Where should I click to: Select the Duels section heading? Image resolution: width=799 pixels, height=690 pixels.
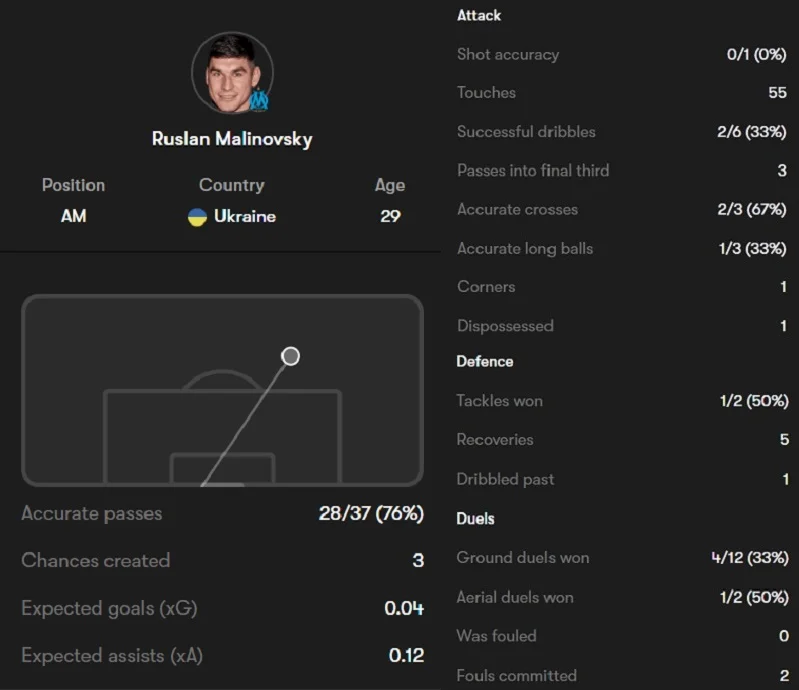pos(476,518)
